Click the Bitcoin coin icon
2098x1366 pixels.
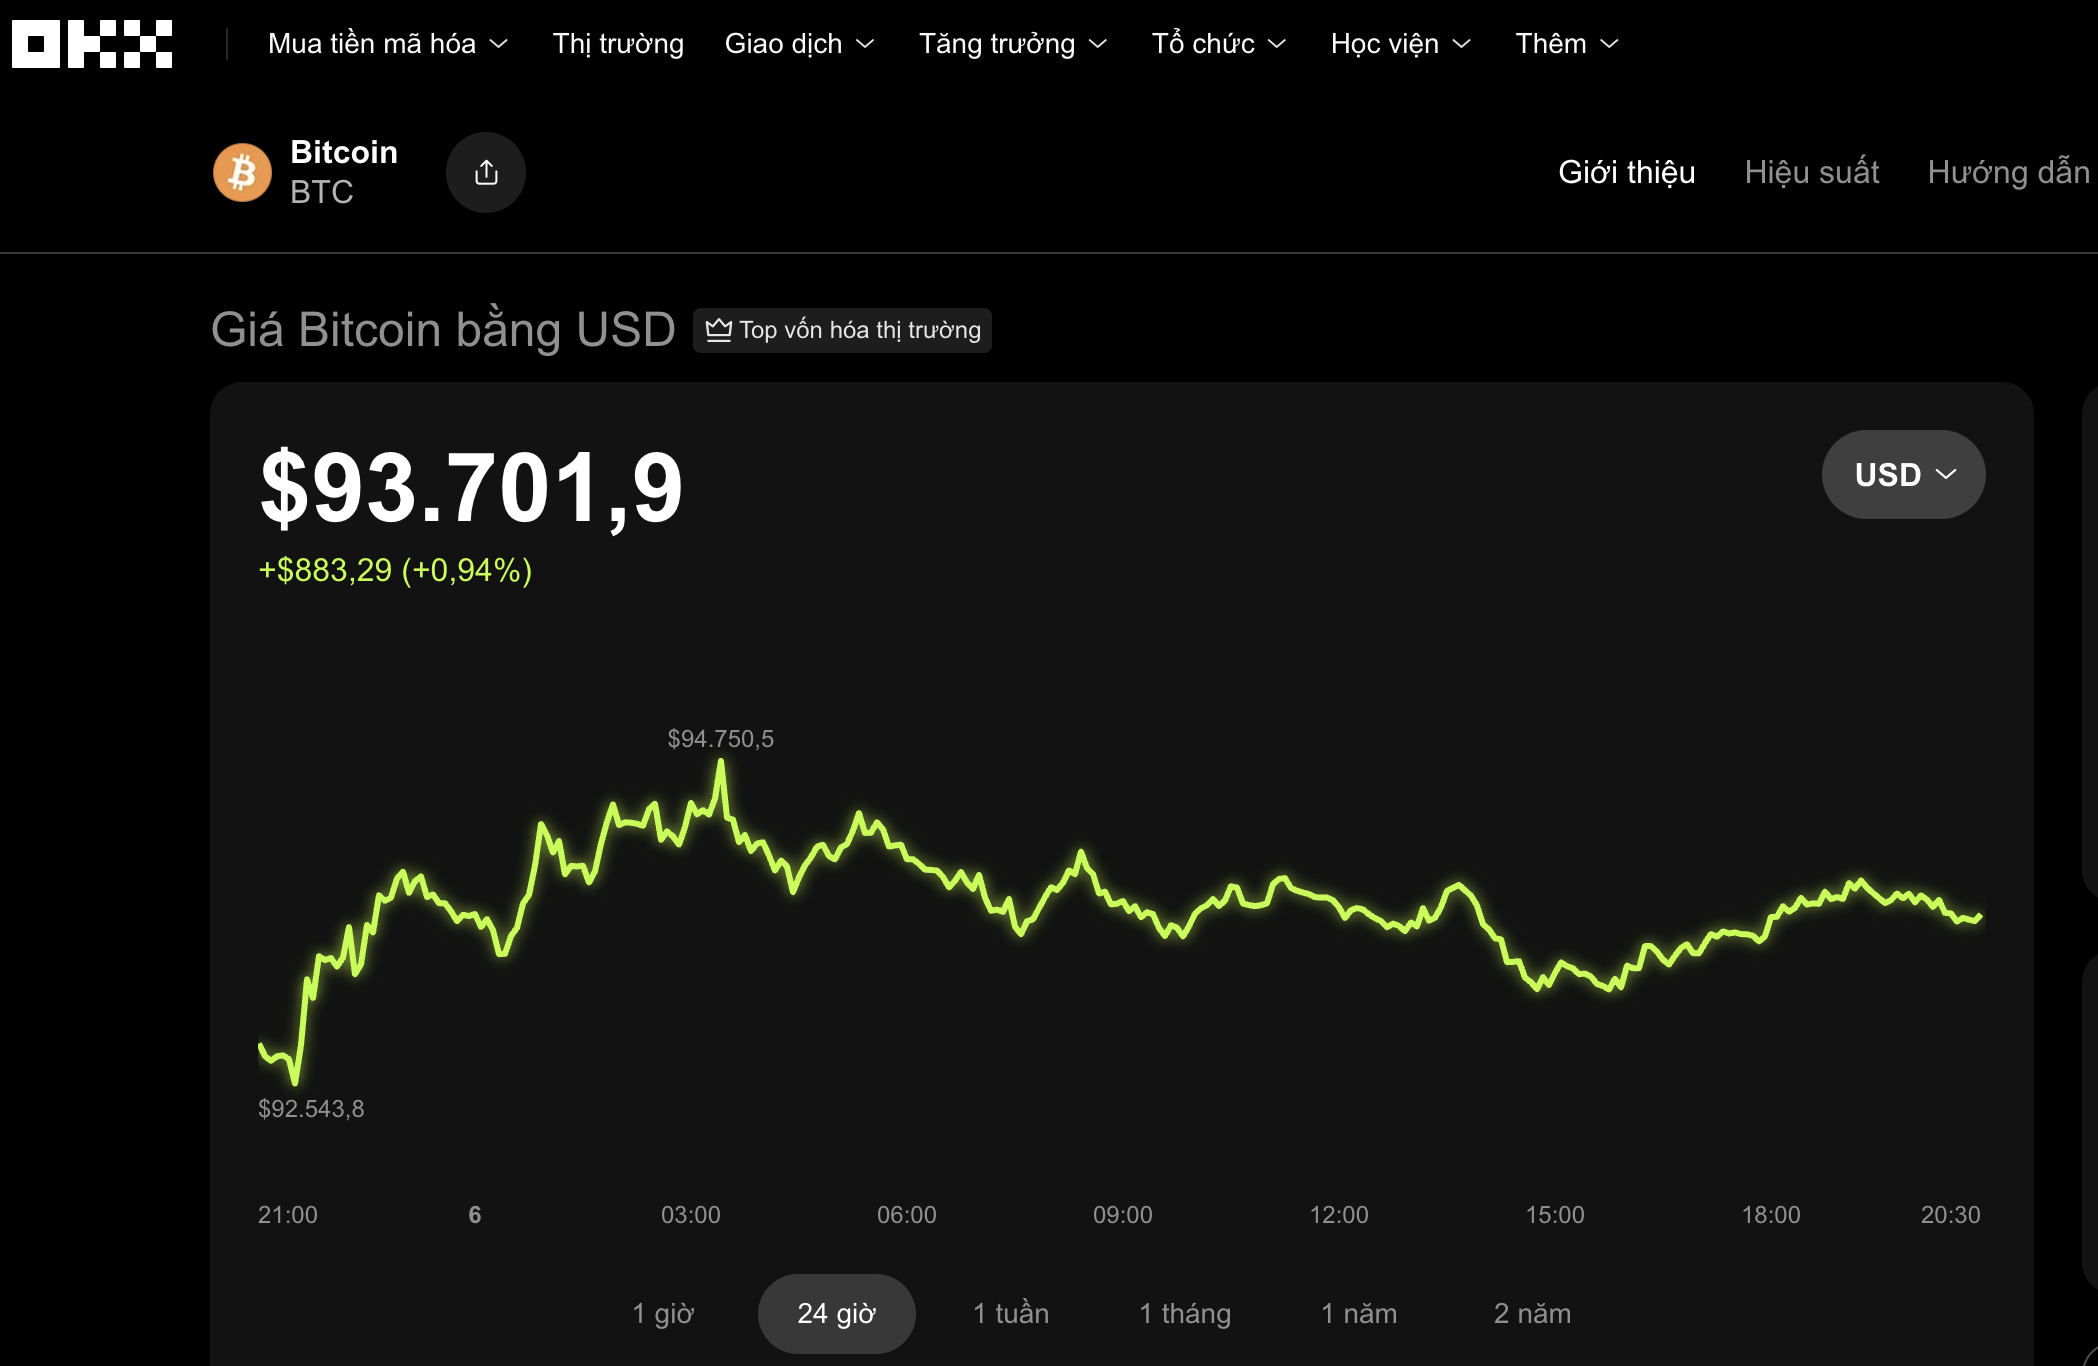pos(241,171)
